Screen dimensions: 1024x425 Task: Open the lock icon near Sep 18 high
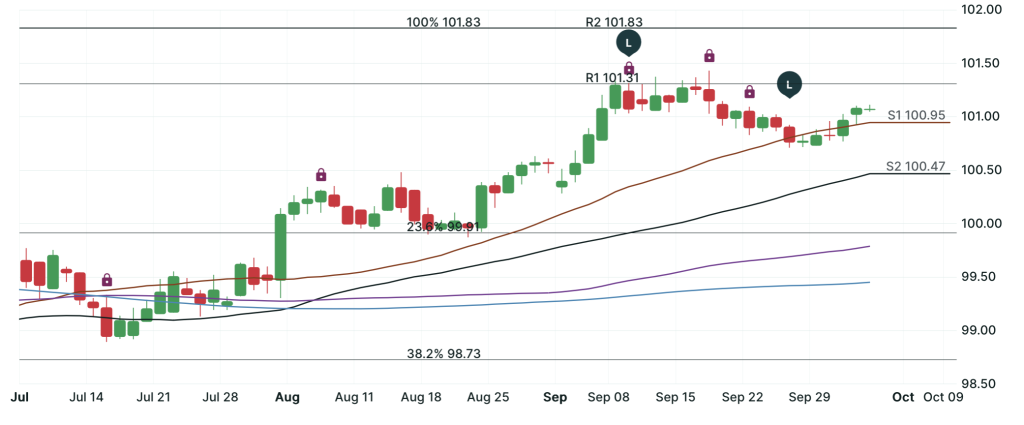(x=709, y=55)
